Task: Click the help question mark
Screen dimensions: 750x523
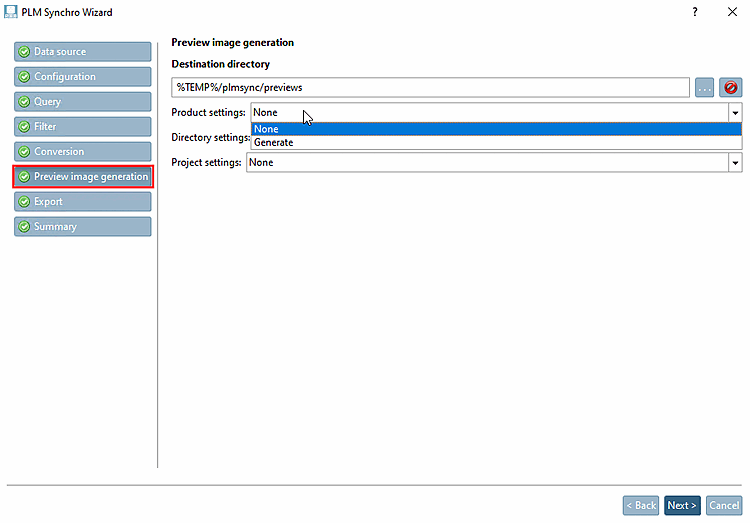Action: pyautogui.click(x=695, y=12)
